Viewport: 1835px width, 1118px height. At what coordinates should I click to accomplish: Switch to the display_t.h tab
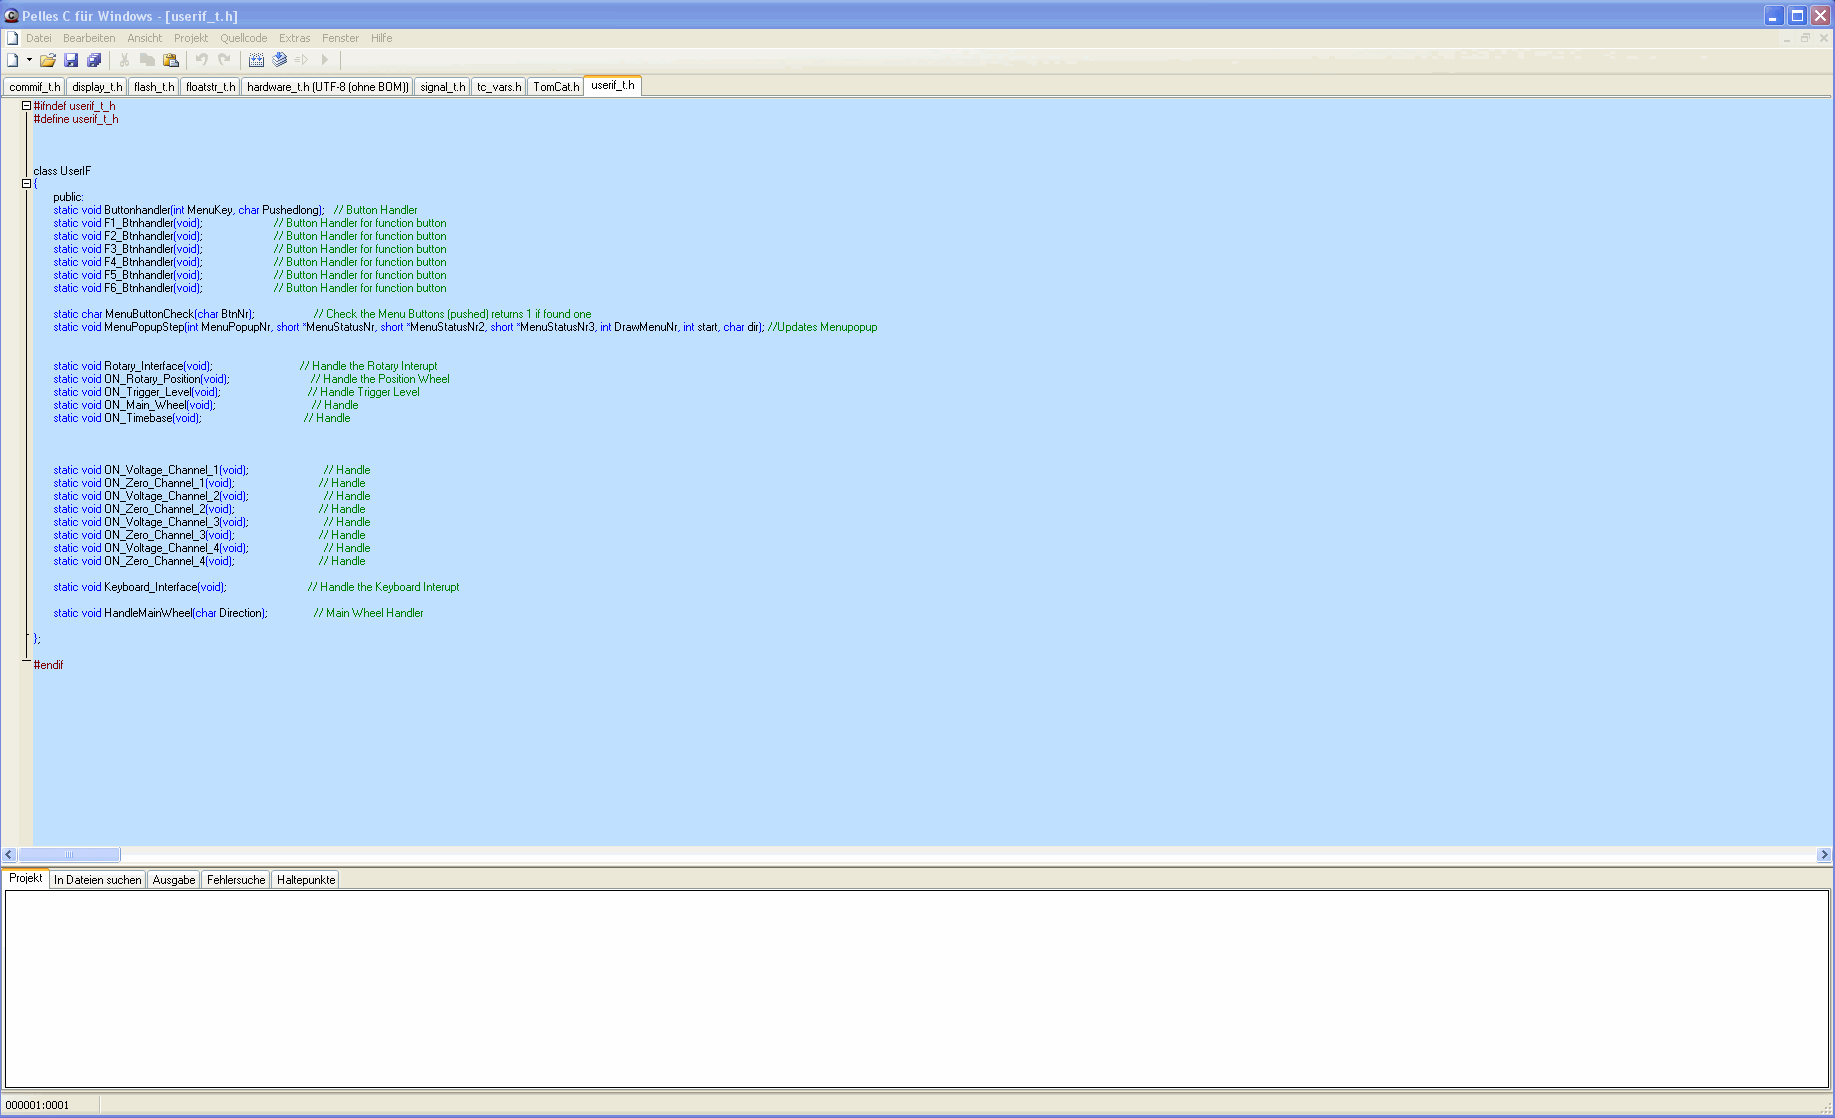97,87
